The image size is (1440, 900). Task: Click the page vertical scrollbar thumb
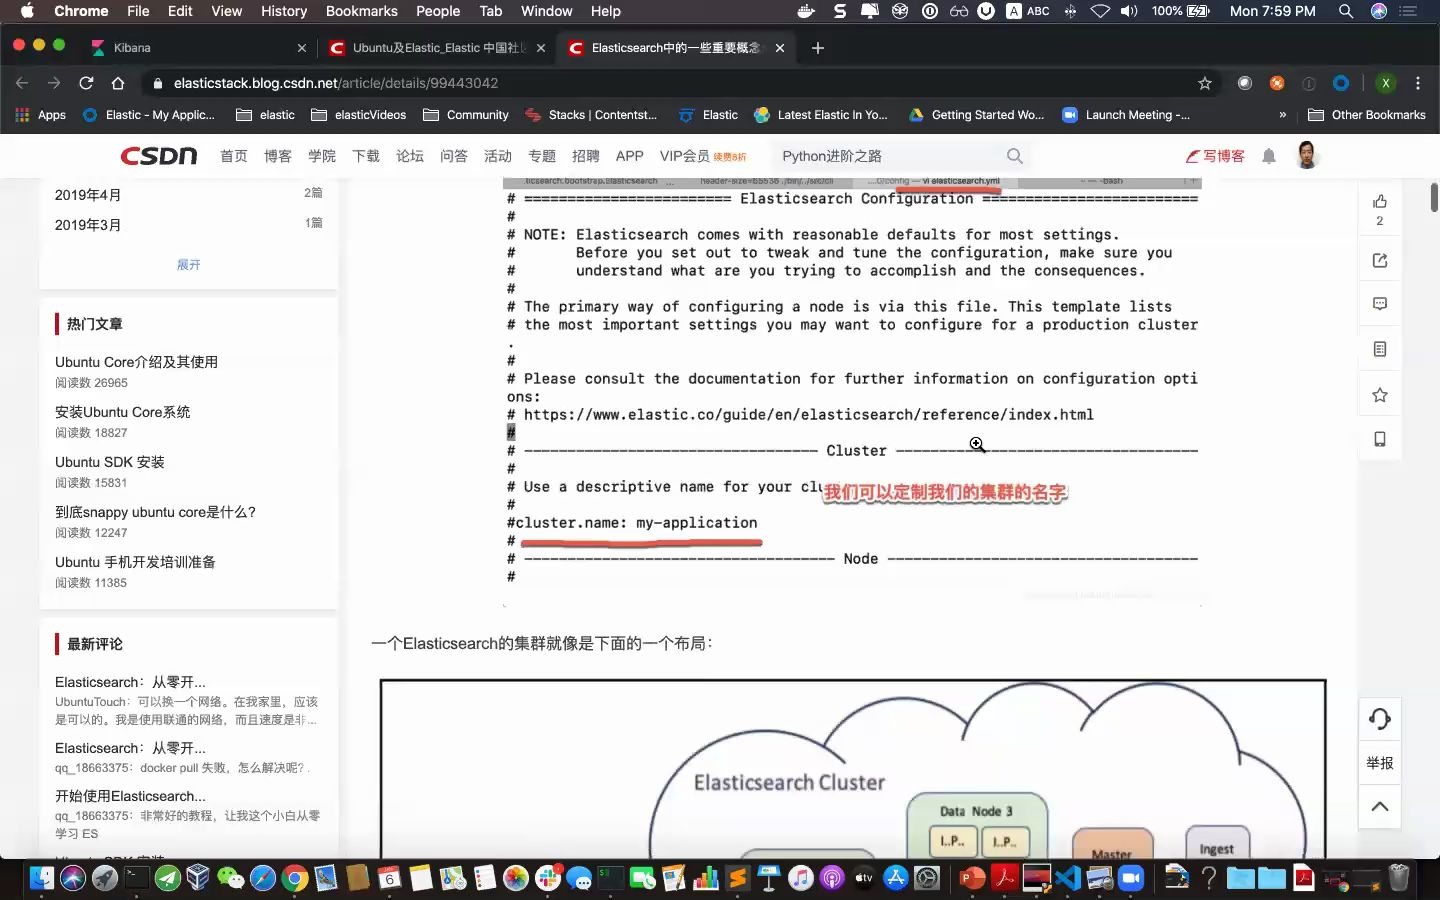tap(1434, 197)
